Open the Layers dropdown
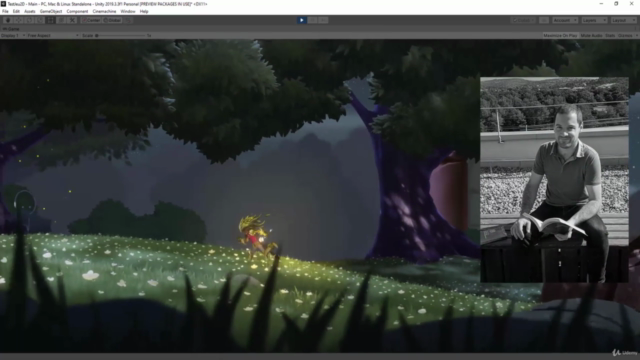This screenshot has width=640, height=360. click(x=594, y=20)
